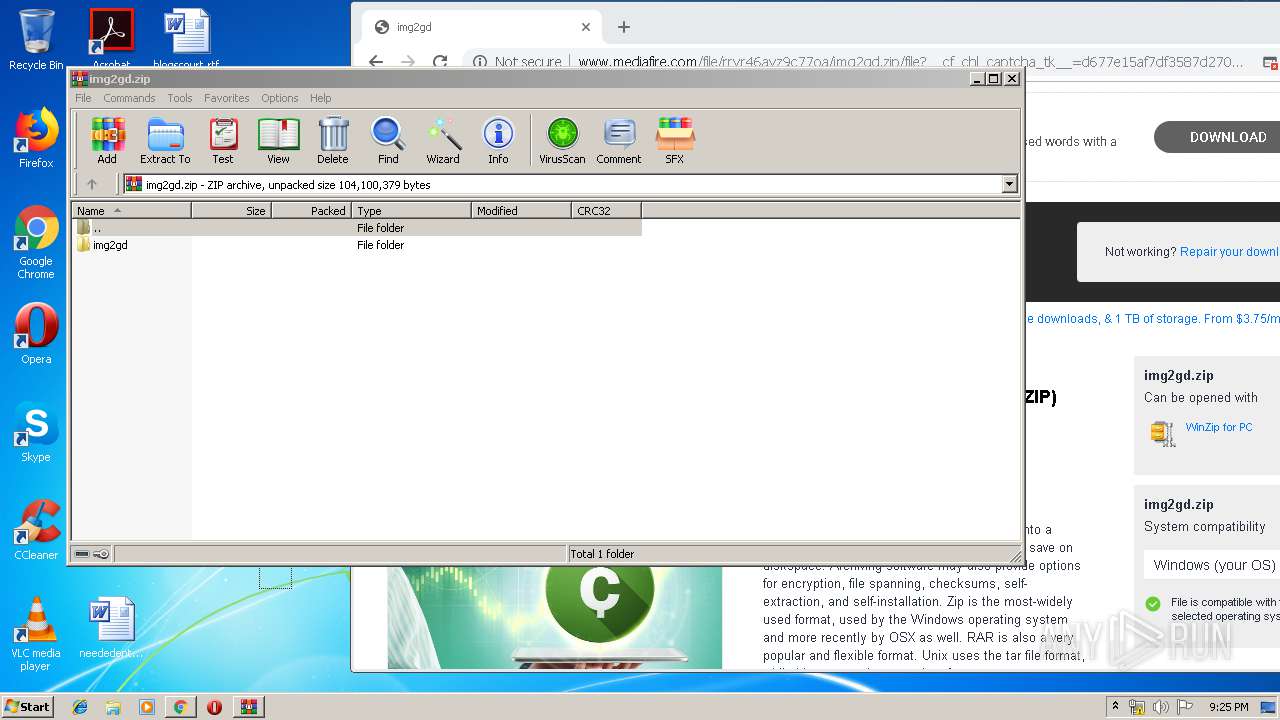The height and width of the screenshot is (720, 1280).
Task: Click the Chrome reload button
Action: click(440, 62)
